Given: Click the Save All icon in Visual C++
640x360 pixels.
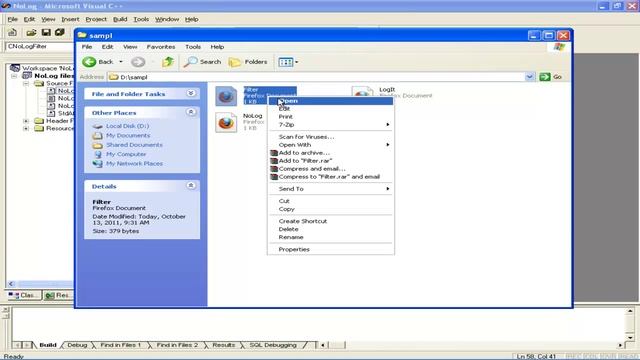Looking at the screenshot, I should point(60,32).
